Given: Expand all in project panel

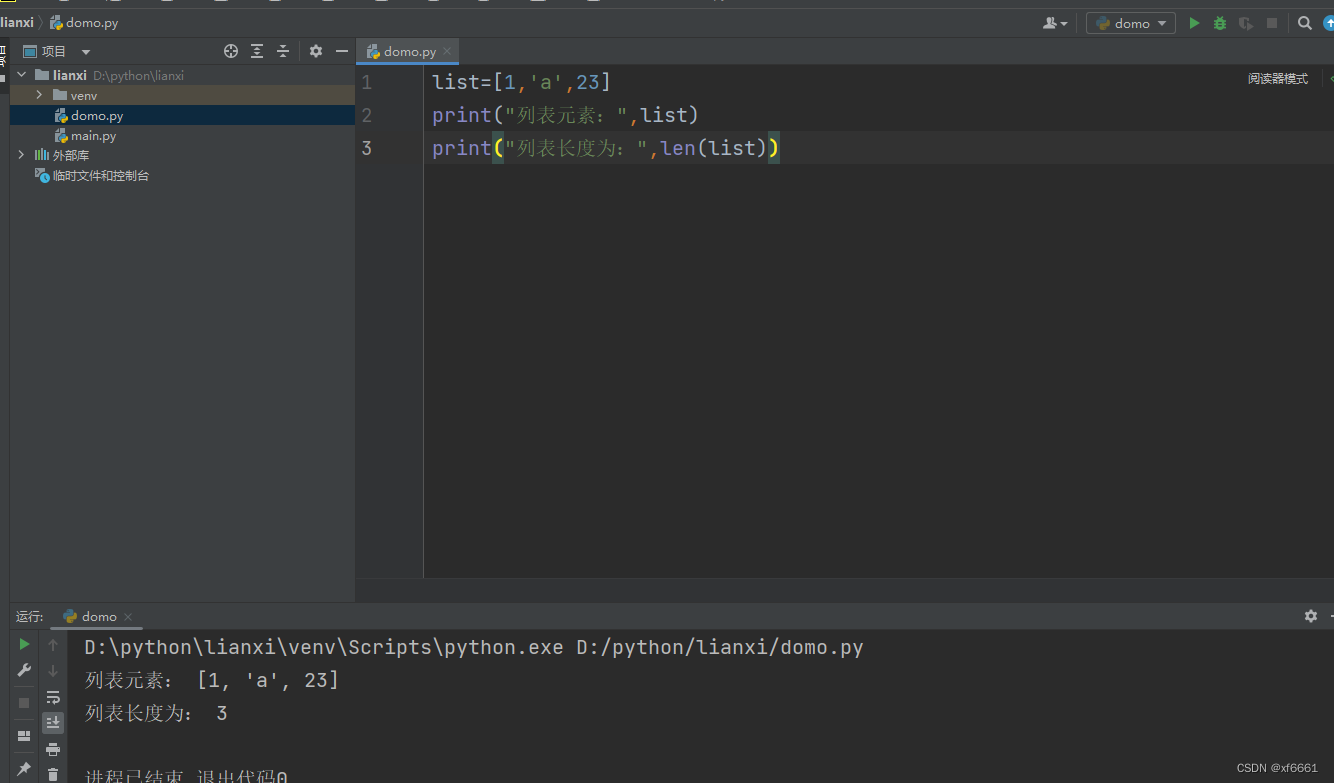Looking at the screenshot, I should click(257, 51).
